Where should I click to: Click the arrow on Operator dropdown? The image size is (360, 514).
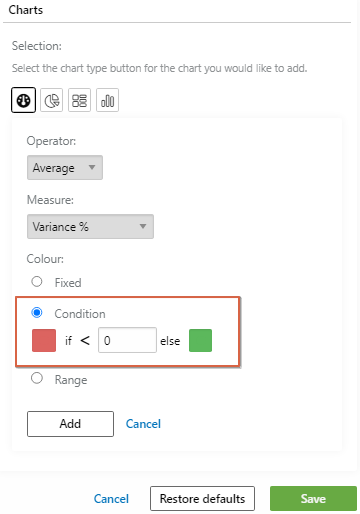[92, 167]
